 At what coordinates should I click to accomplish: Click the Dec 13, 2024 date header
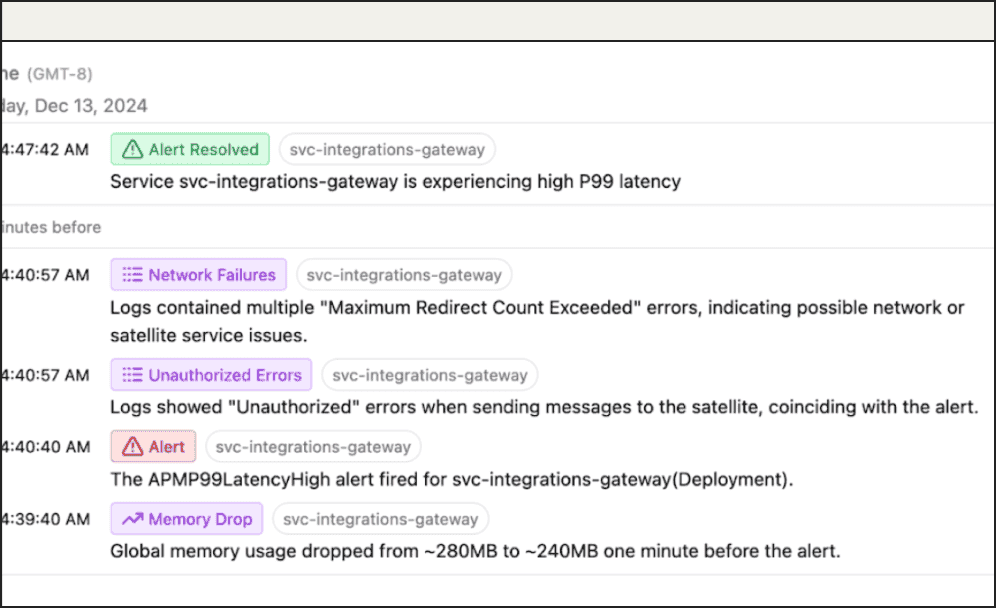pos(74,105)
